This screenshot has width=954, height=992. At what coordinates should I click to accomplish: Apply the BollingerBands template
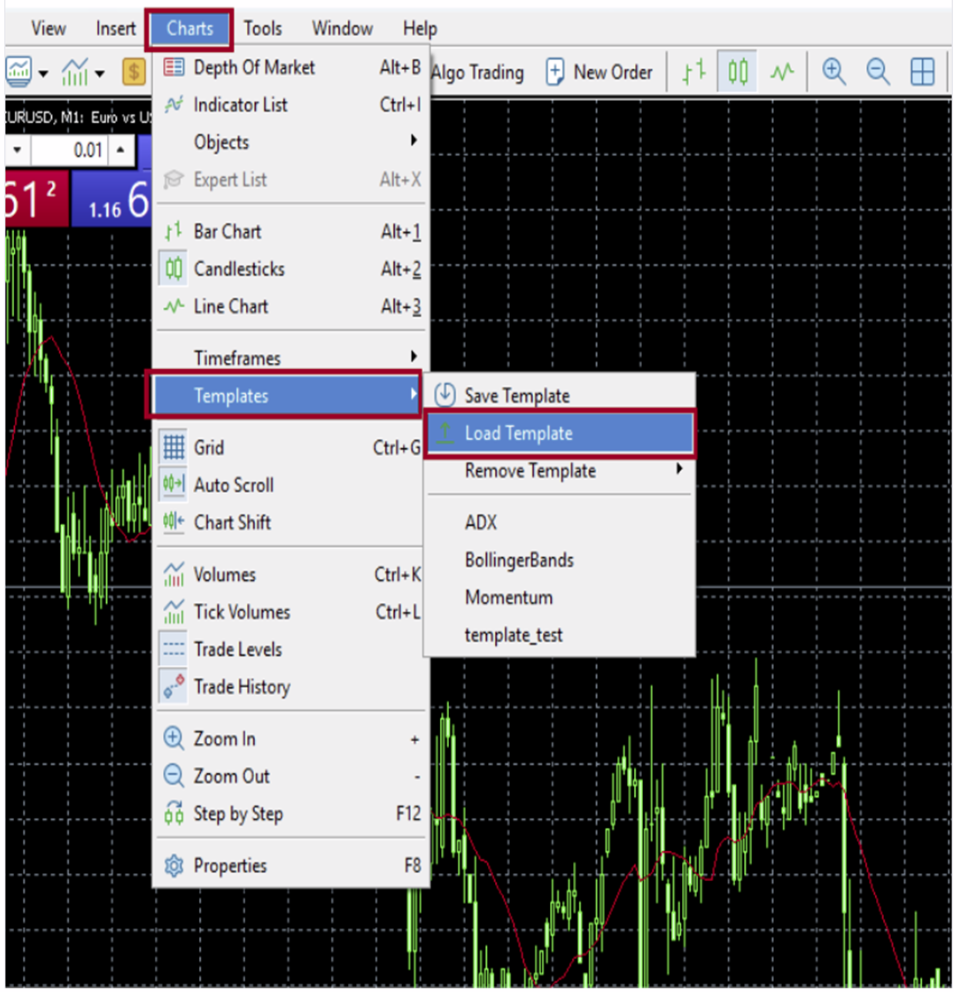pos(519,560)
